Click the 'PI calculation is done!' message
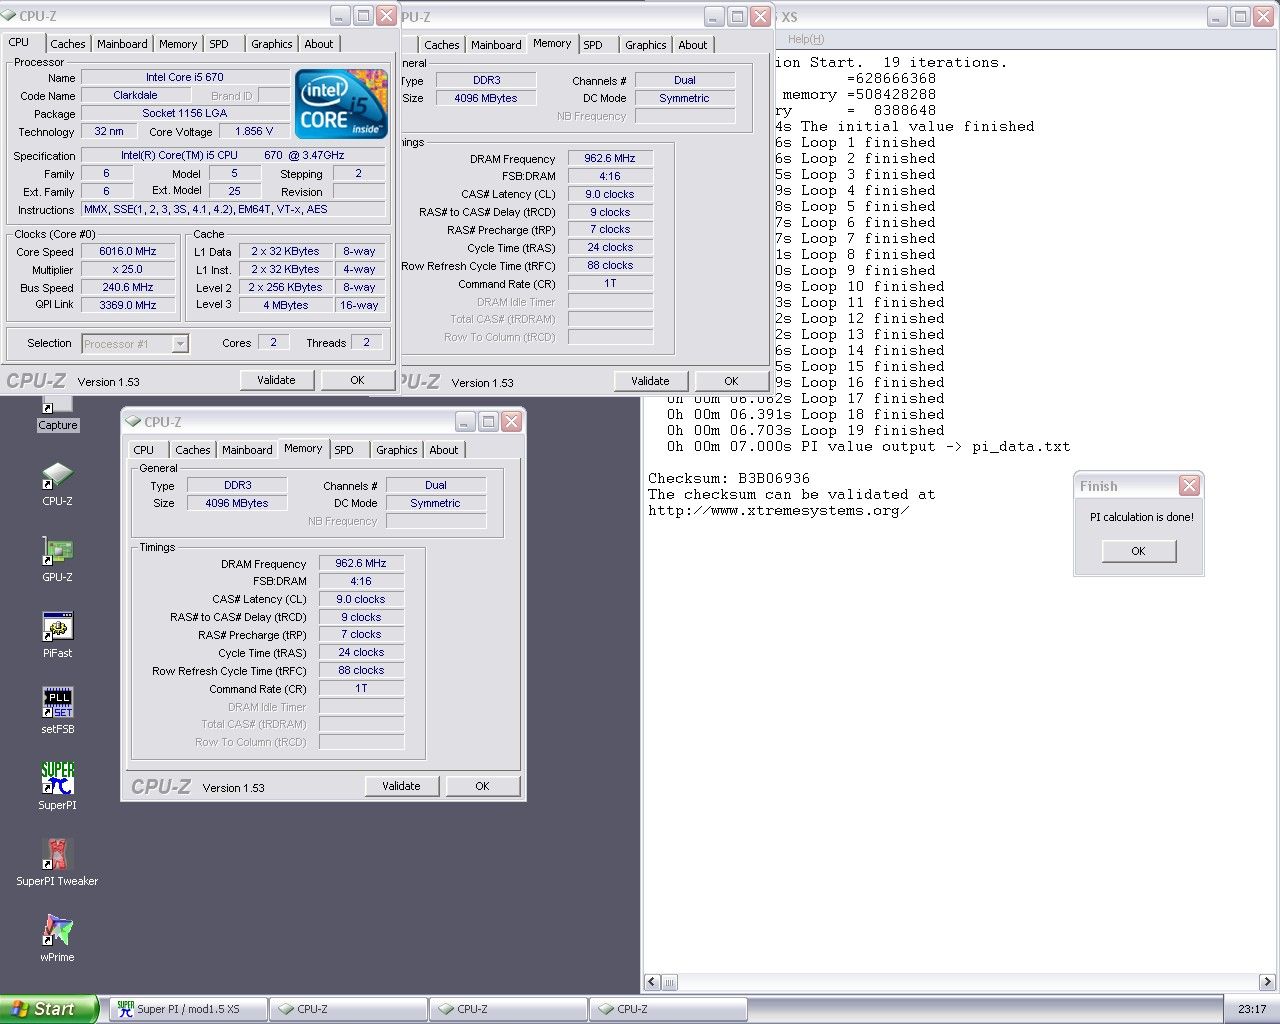The height and width of the screenshot is (1024, 1280). [x=1142, y=517]
